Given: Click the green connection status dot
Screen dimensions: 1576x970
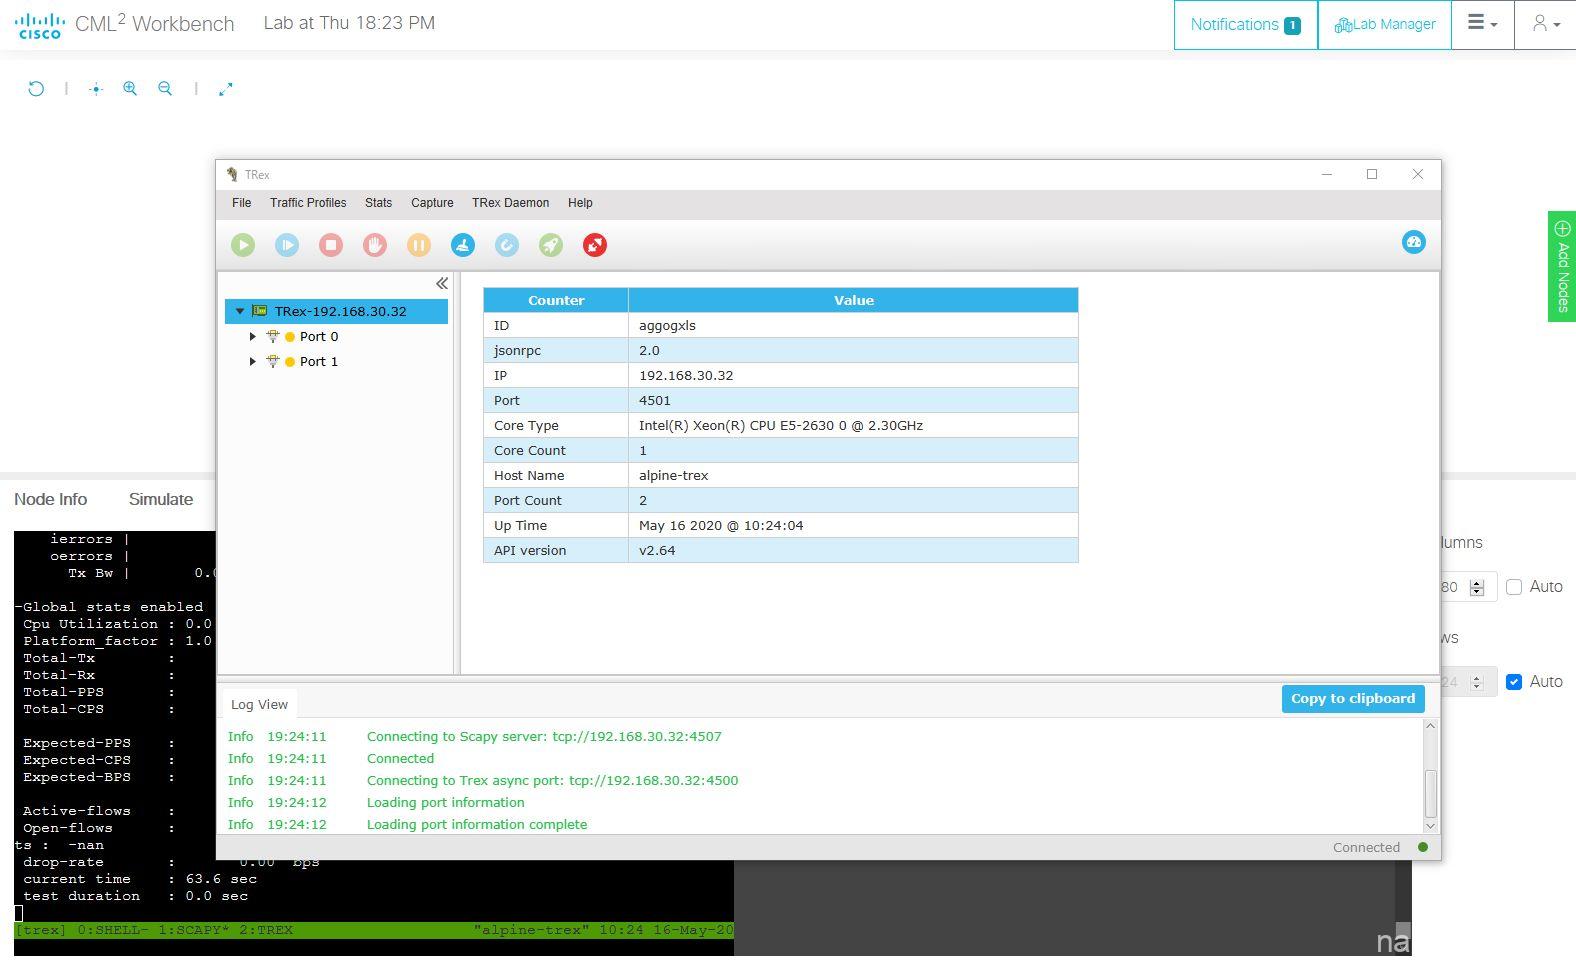Looking at the screenshot, I should coord(1423,847).
